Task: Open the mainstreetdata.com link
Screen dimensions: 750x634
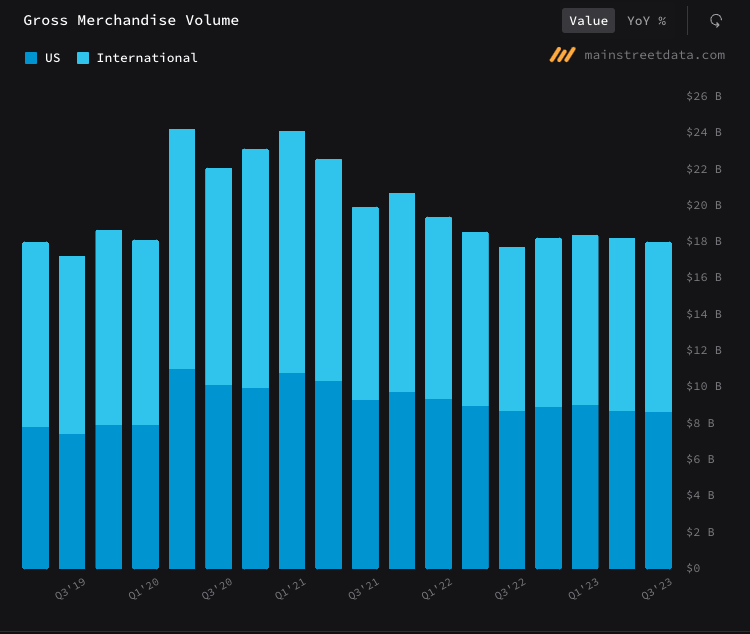Action: click(654, 55)
